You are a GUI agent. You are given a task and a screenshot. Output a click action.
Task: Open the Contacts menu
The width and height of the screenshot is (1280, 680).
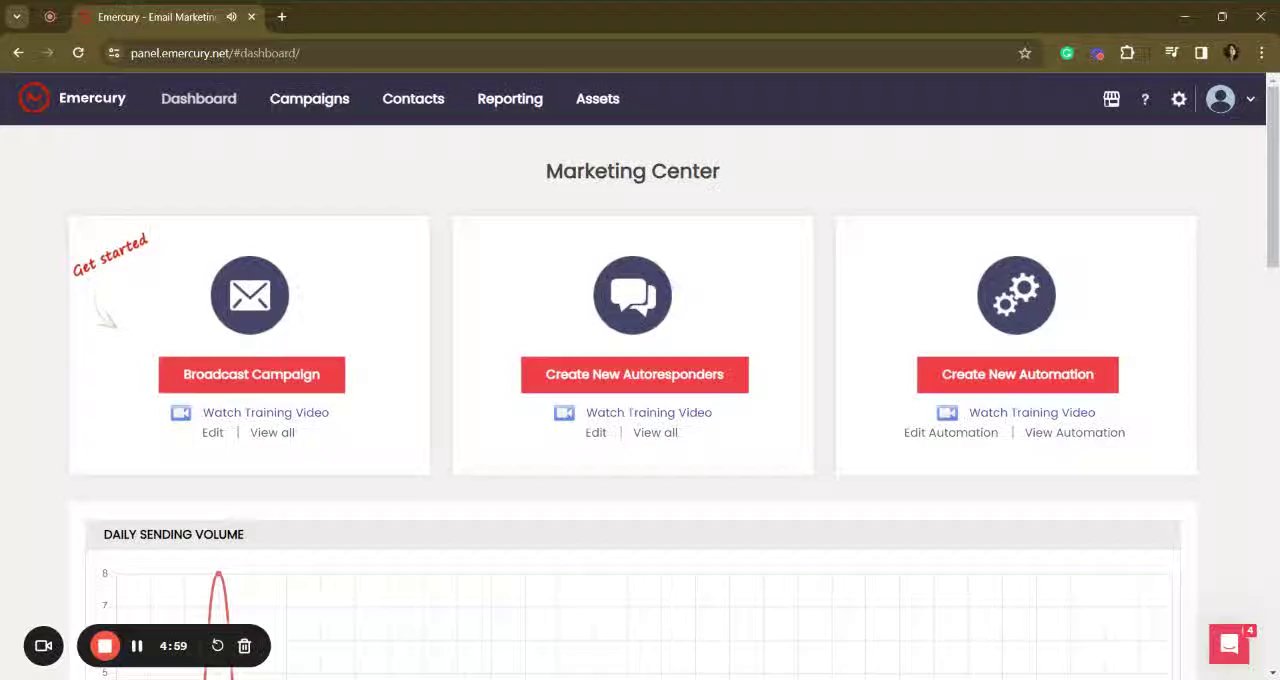click(413, 99)
